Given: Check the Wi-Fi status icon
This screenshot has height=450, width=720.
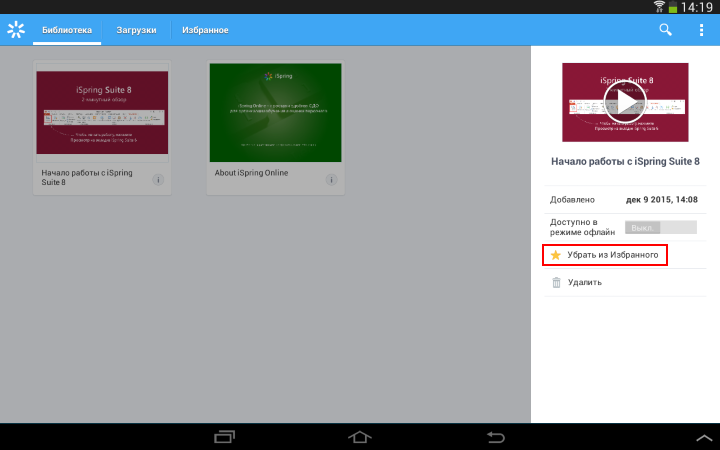Looking at the screenshot, I should (659, 6).
